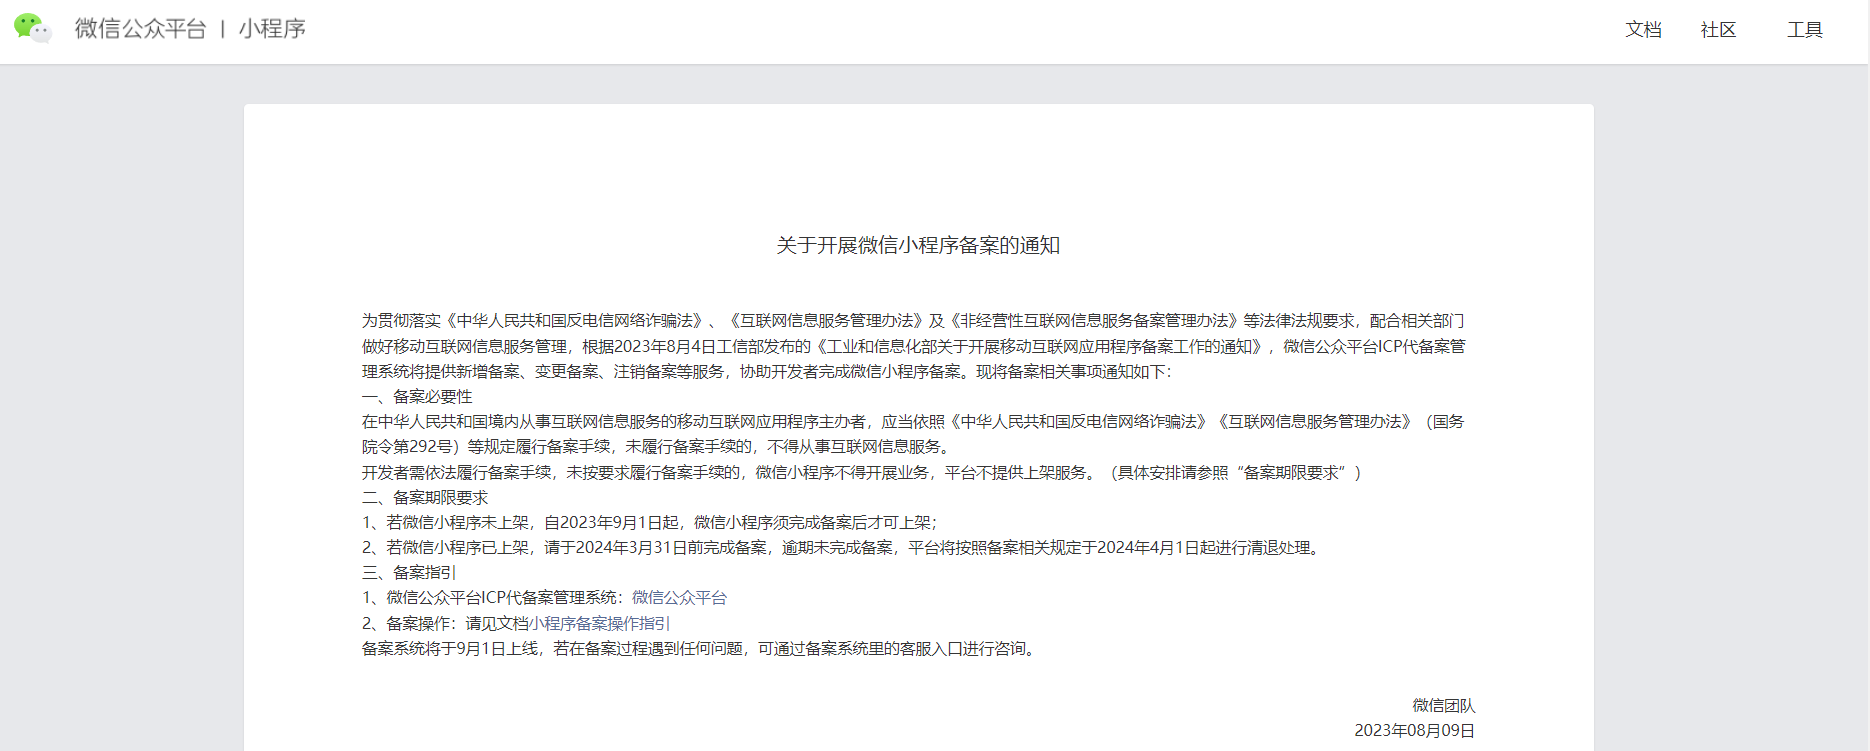Click the line starting 2、若微信小程序已上架
The height and width of the screenshot is (751, 1870).
tap(843, 548)
